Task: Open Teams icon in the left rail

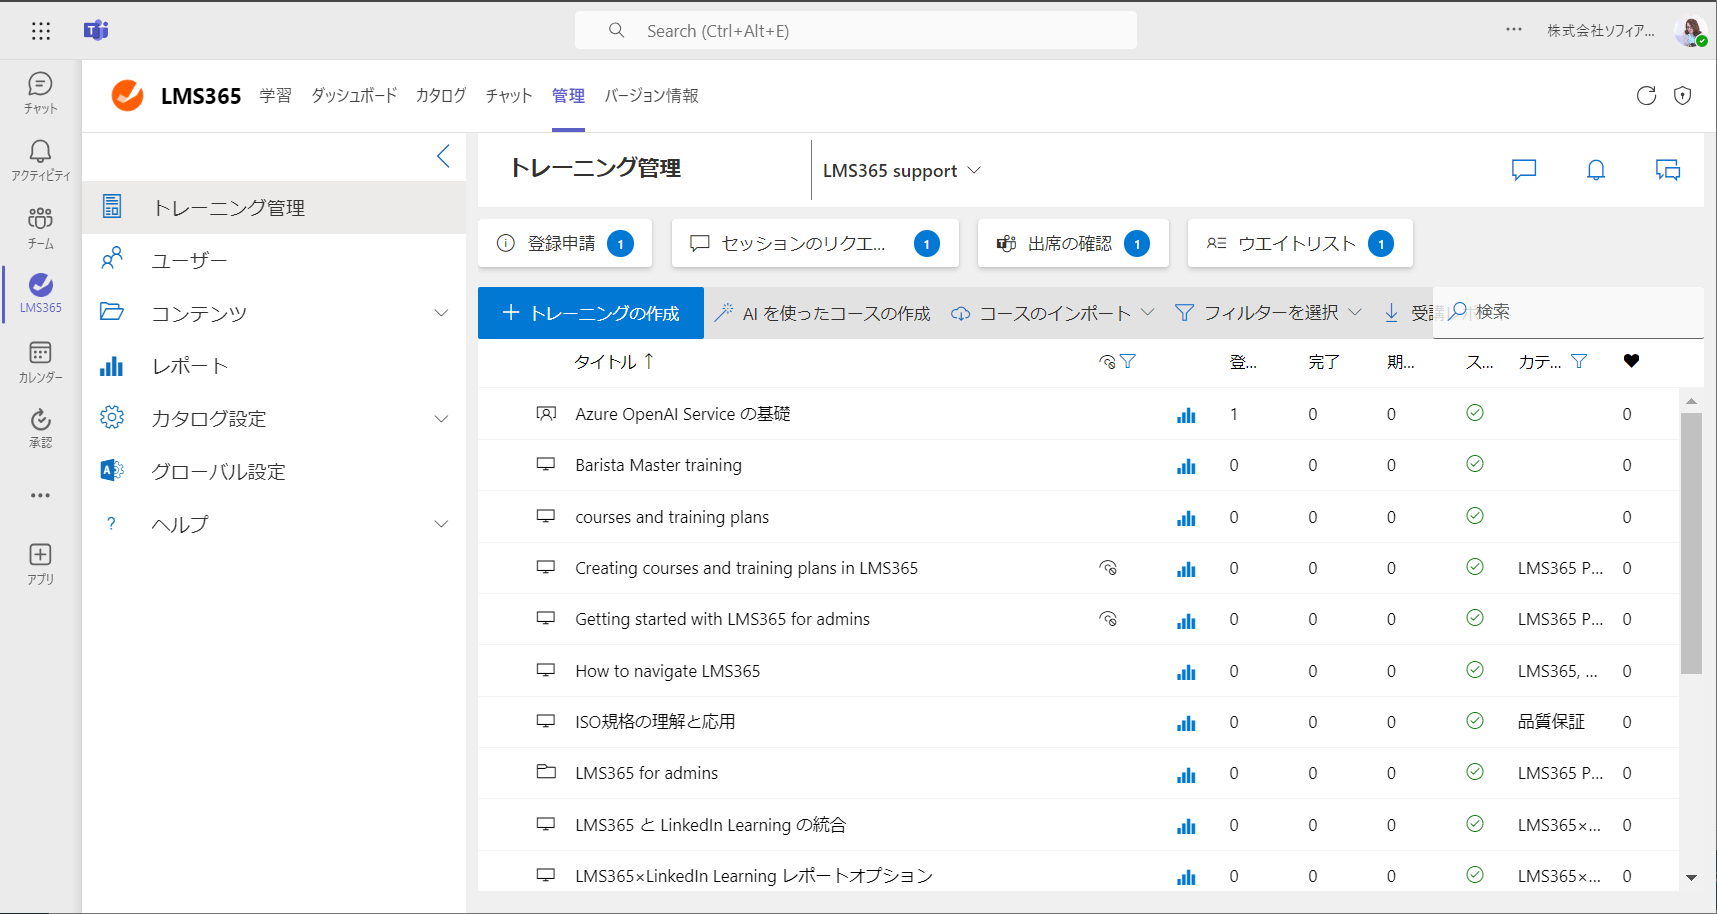Action: click(x=40, y=227)
